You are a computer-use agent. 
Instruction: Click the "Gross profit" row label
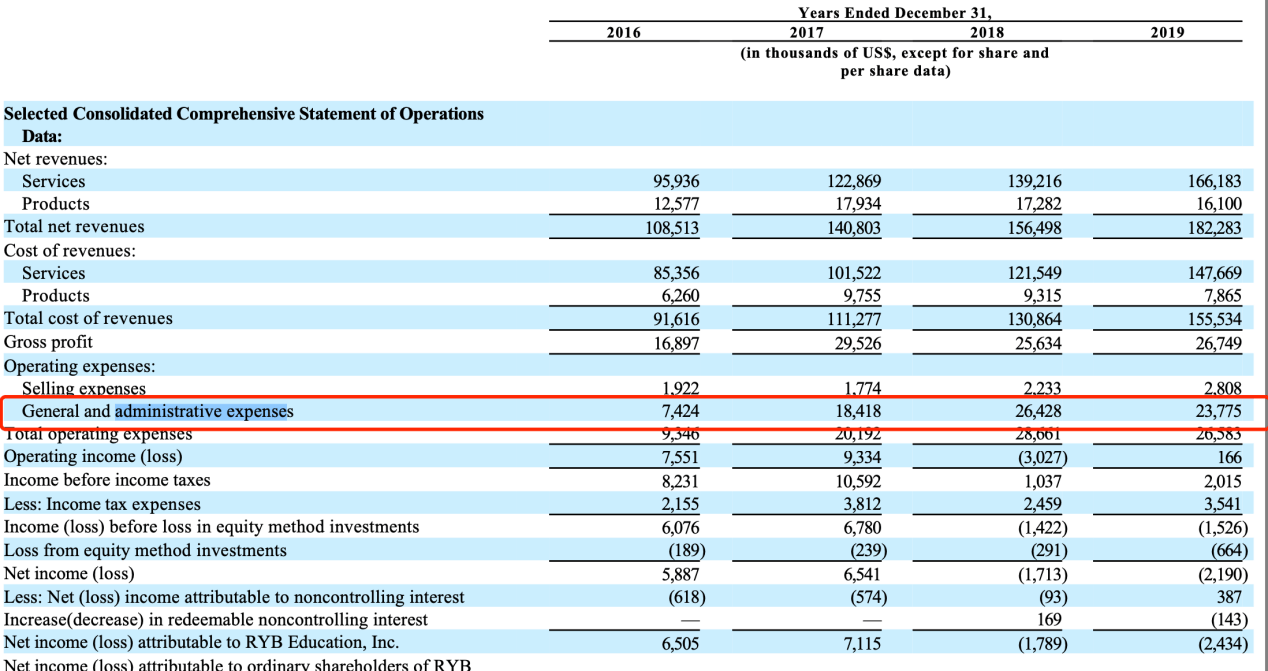48,342
